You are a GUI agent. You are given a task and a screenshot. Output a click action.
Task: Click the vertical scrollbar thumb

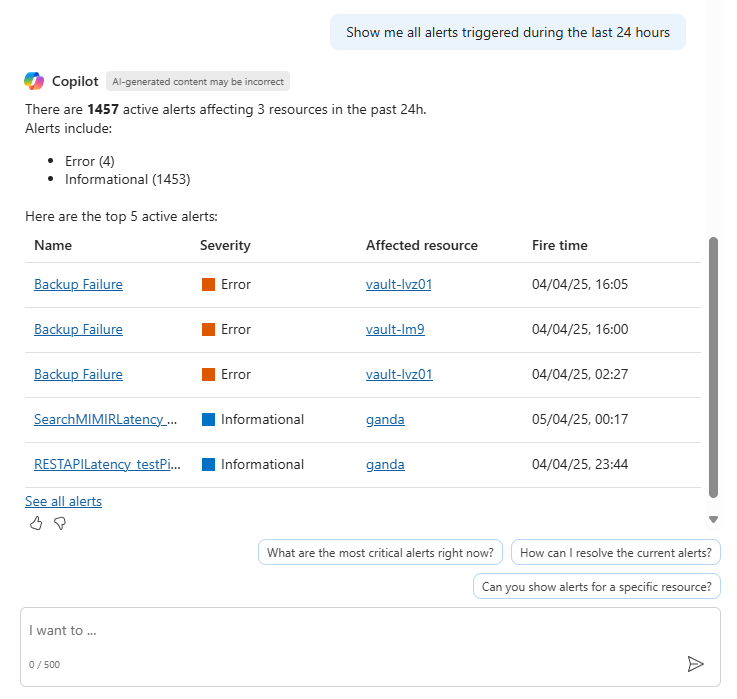713,367
